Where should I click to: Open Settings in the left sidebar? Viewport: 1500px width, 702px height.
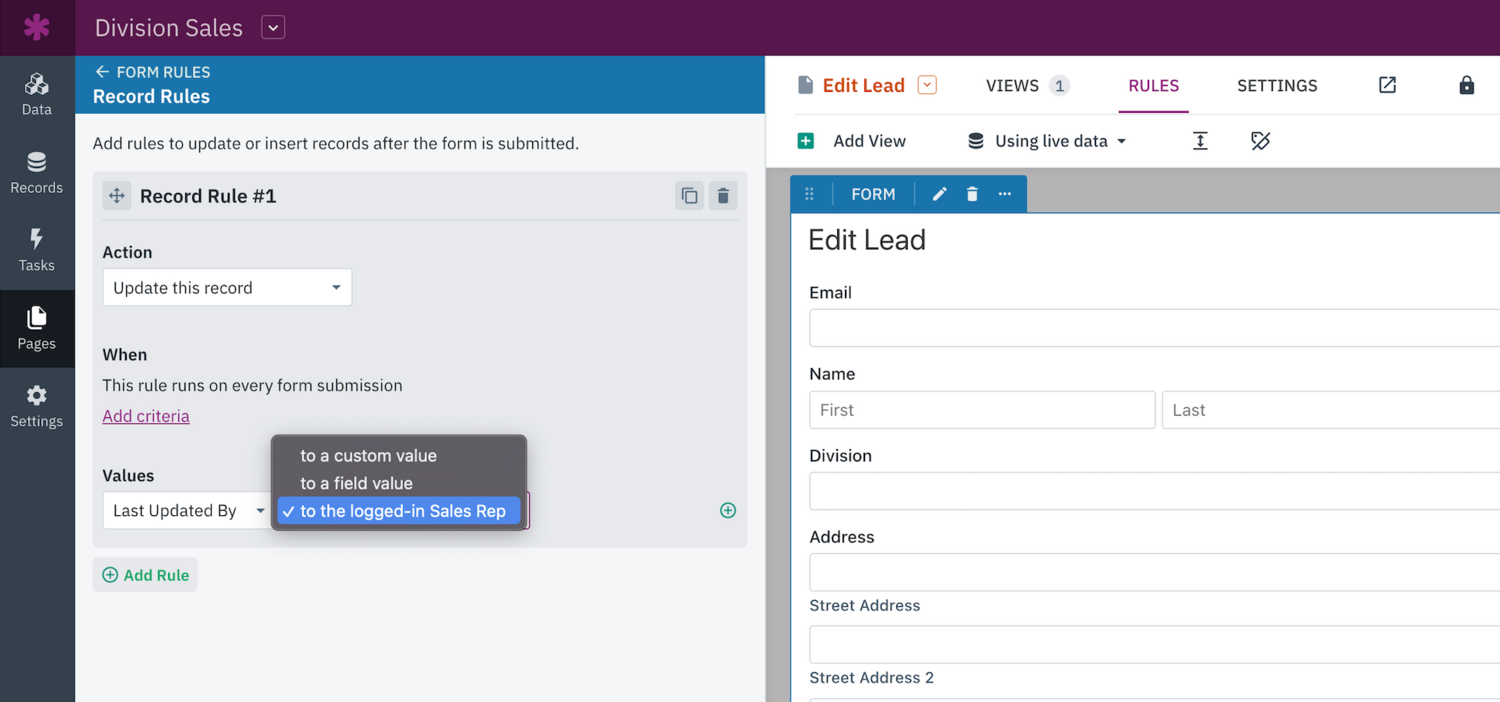pos(37,406)
